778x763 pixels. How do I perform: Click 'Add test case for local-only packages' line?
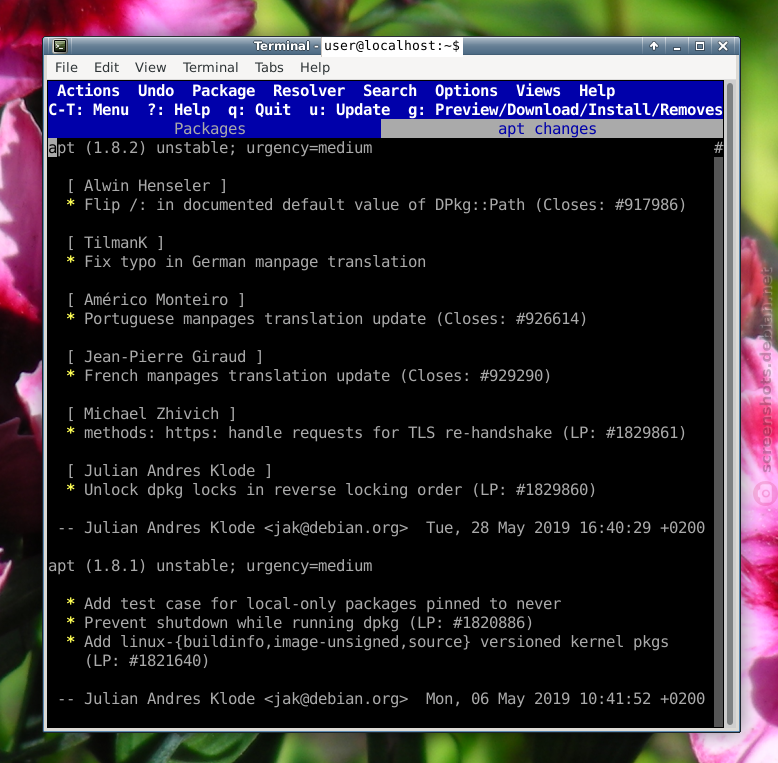point(313,604)
